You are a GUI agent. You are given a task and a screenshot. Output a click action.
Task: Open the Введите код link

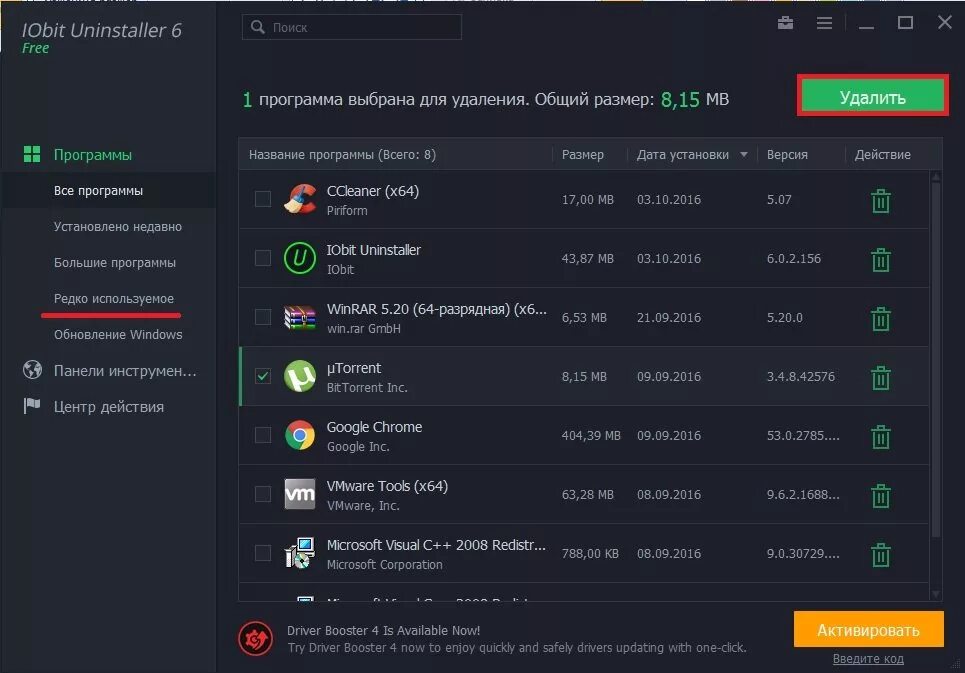(868, 658)
